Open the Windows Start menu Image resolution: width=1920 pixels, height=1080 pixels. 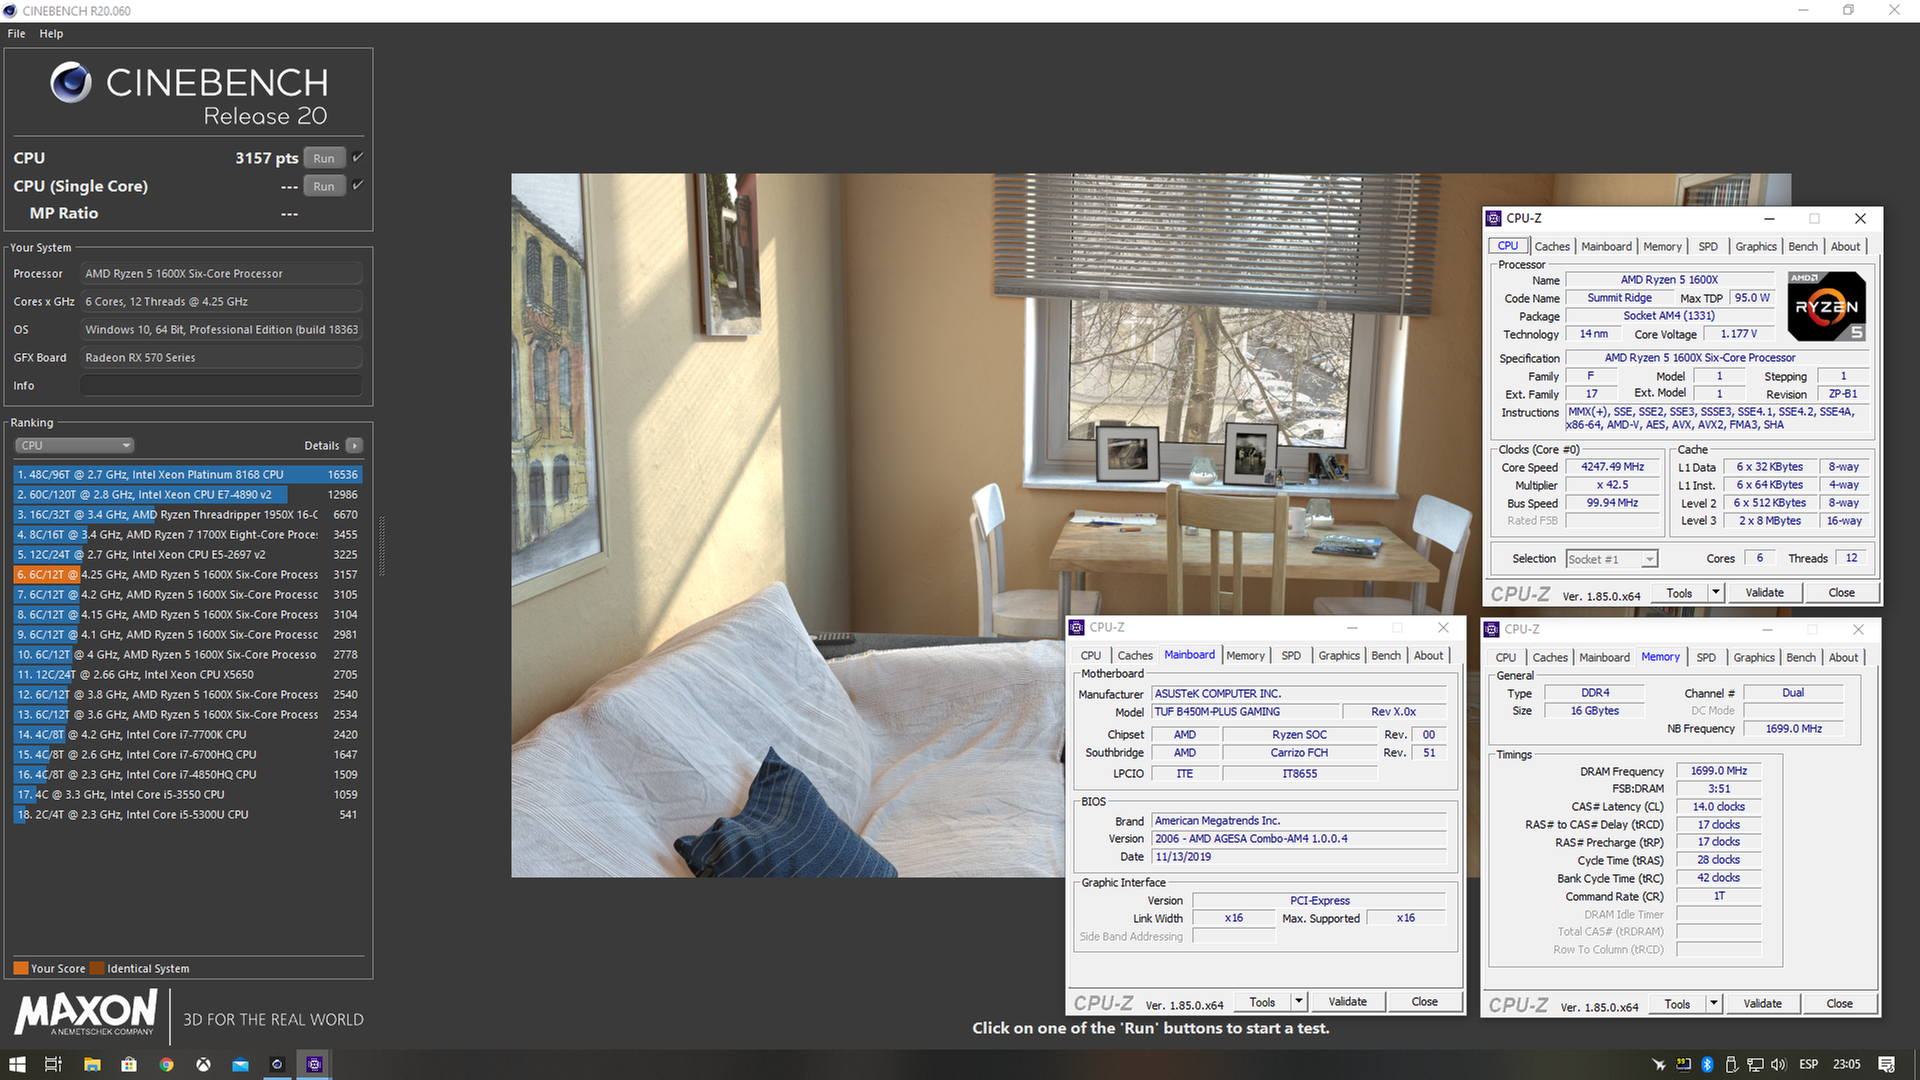pos(17,1064)
